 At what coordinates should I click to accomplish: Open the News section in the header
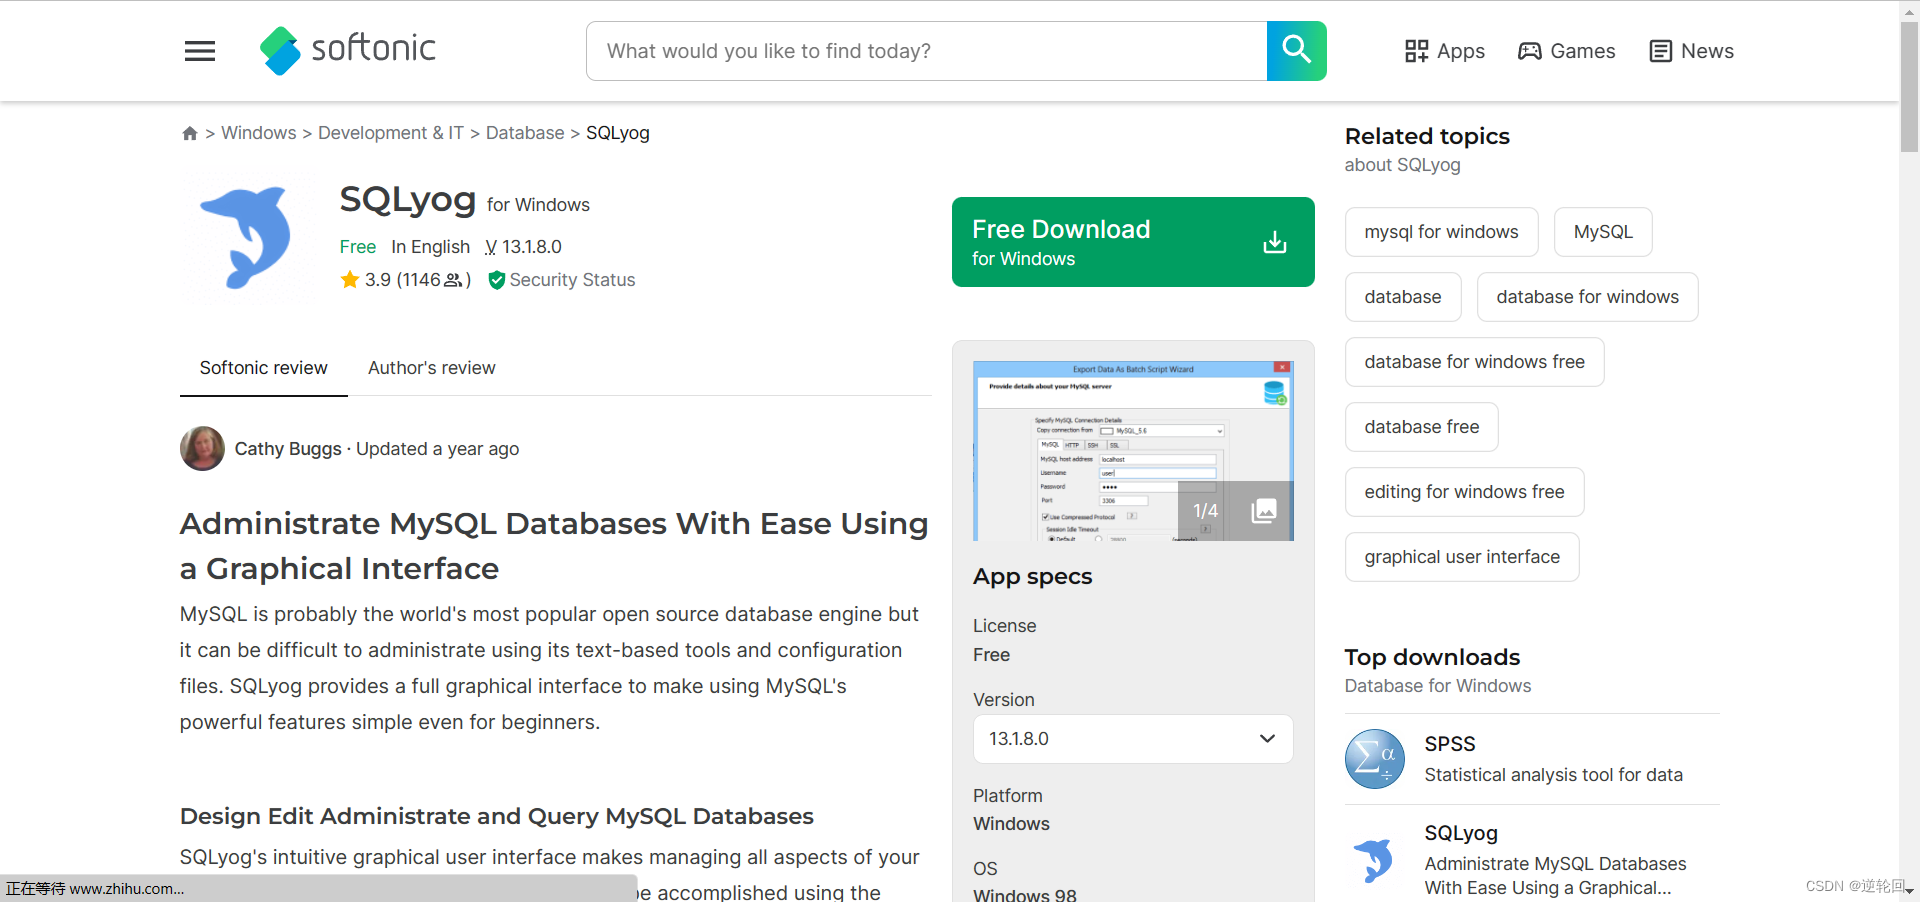(x=1690, y=51)
